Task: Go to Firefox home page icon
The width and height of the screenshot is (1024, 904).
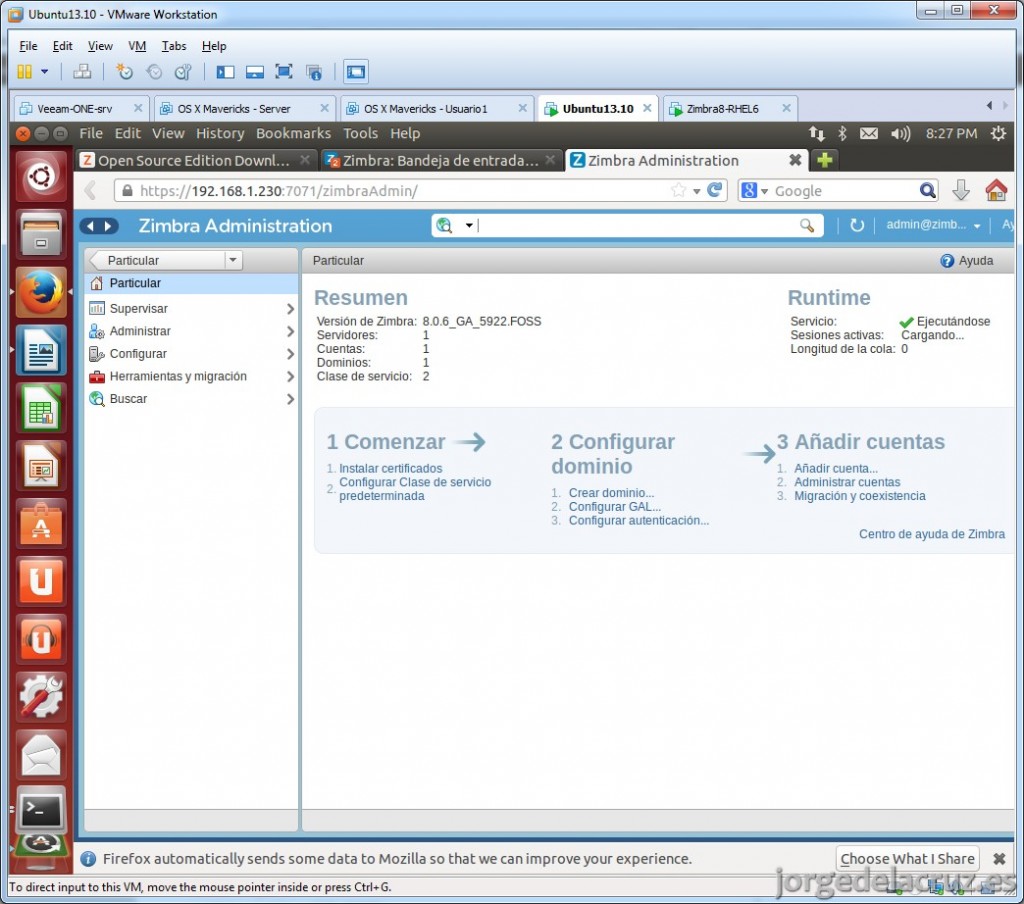Action: 996,190
